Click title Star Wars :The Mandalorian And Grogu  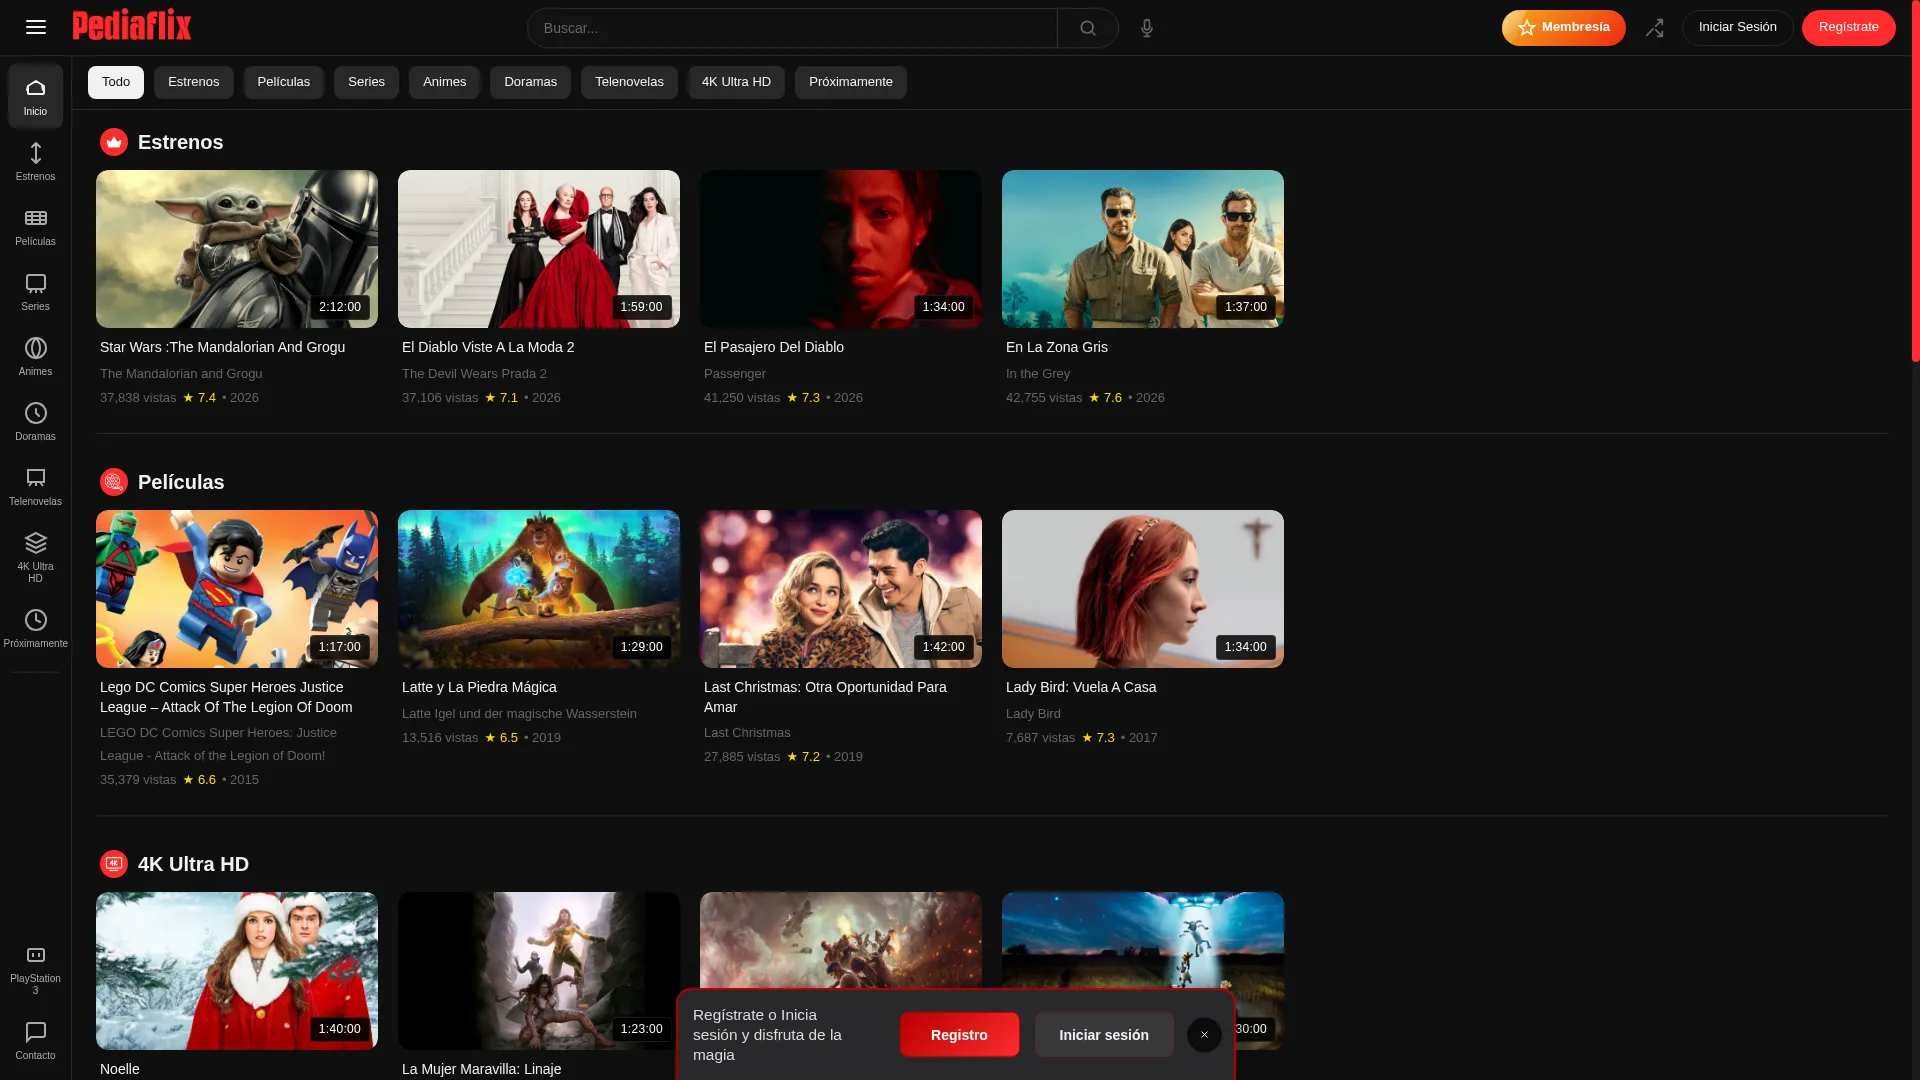click(x=222, y=347)
